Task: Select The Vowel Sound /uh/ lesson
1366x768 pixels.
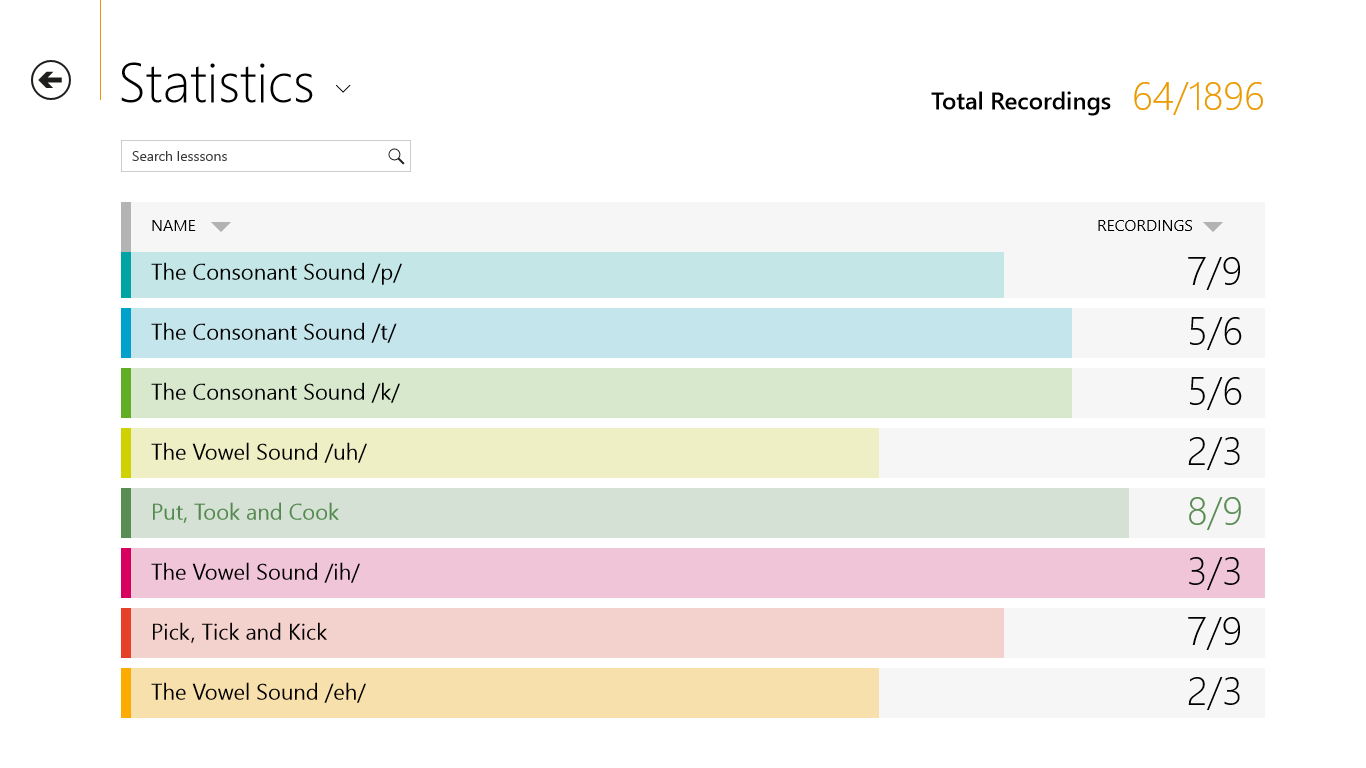Action: coord(259,453)
